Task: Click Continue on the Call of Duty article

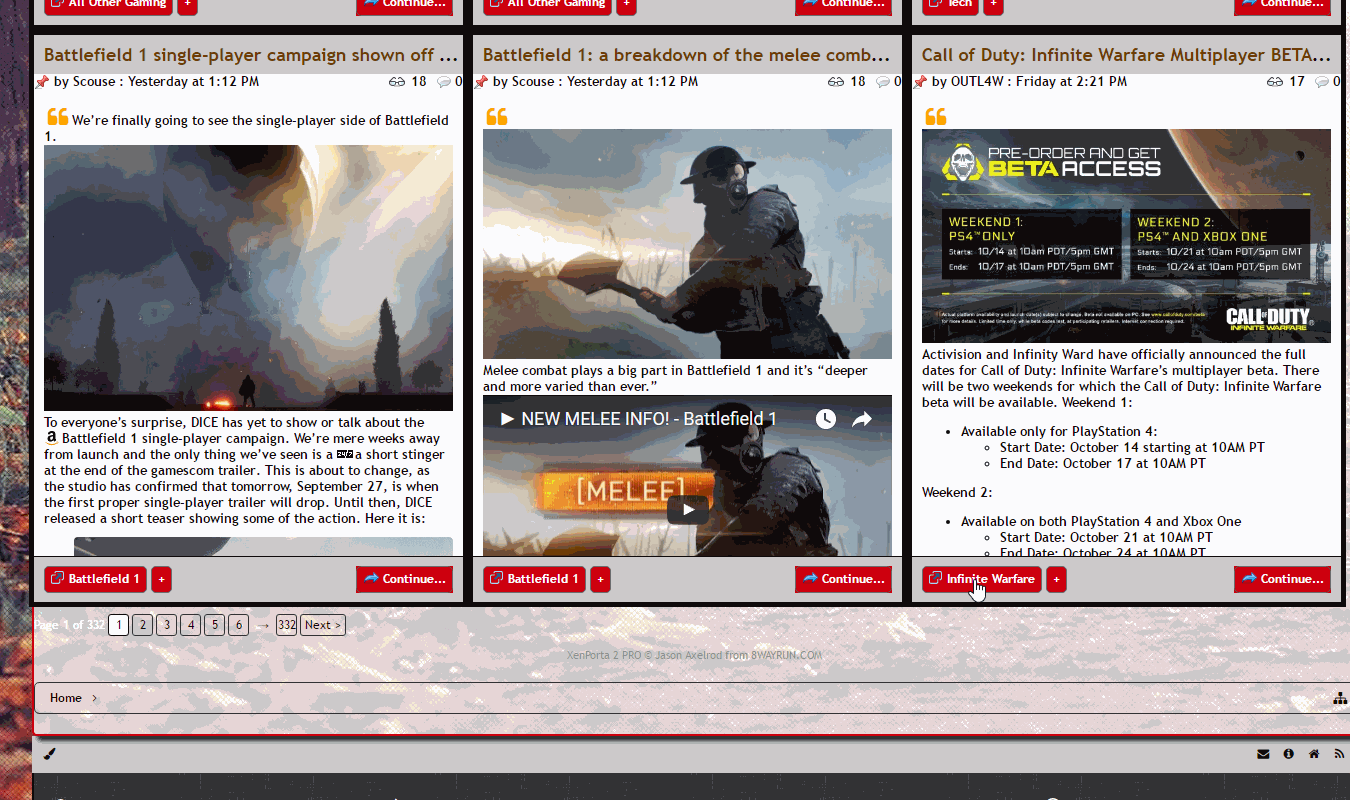Action: point(1282,579)
